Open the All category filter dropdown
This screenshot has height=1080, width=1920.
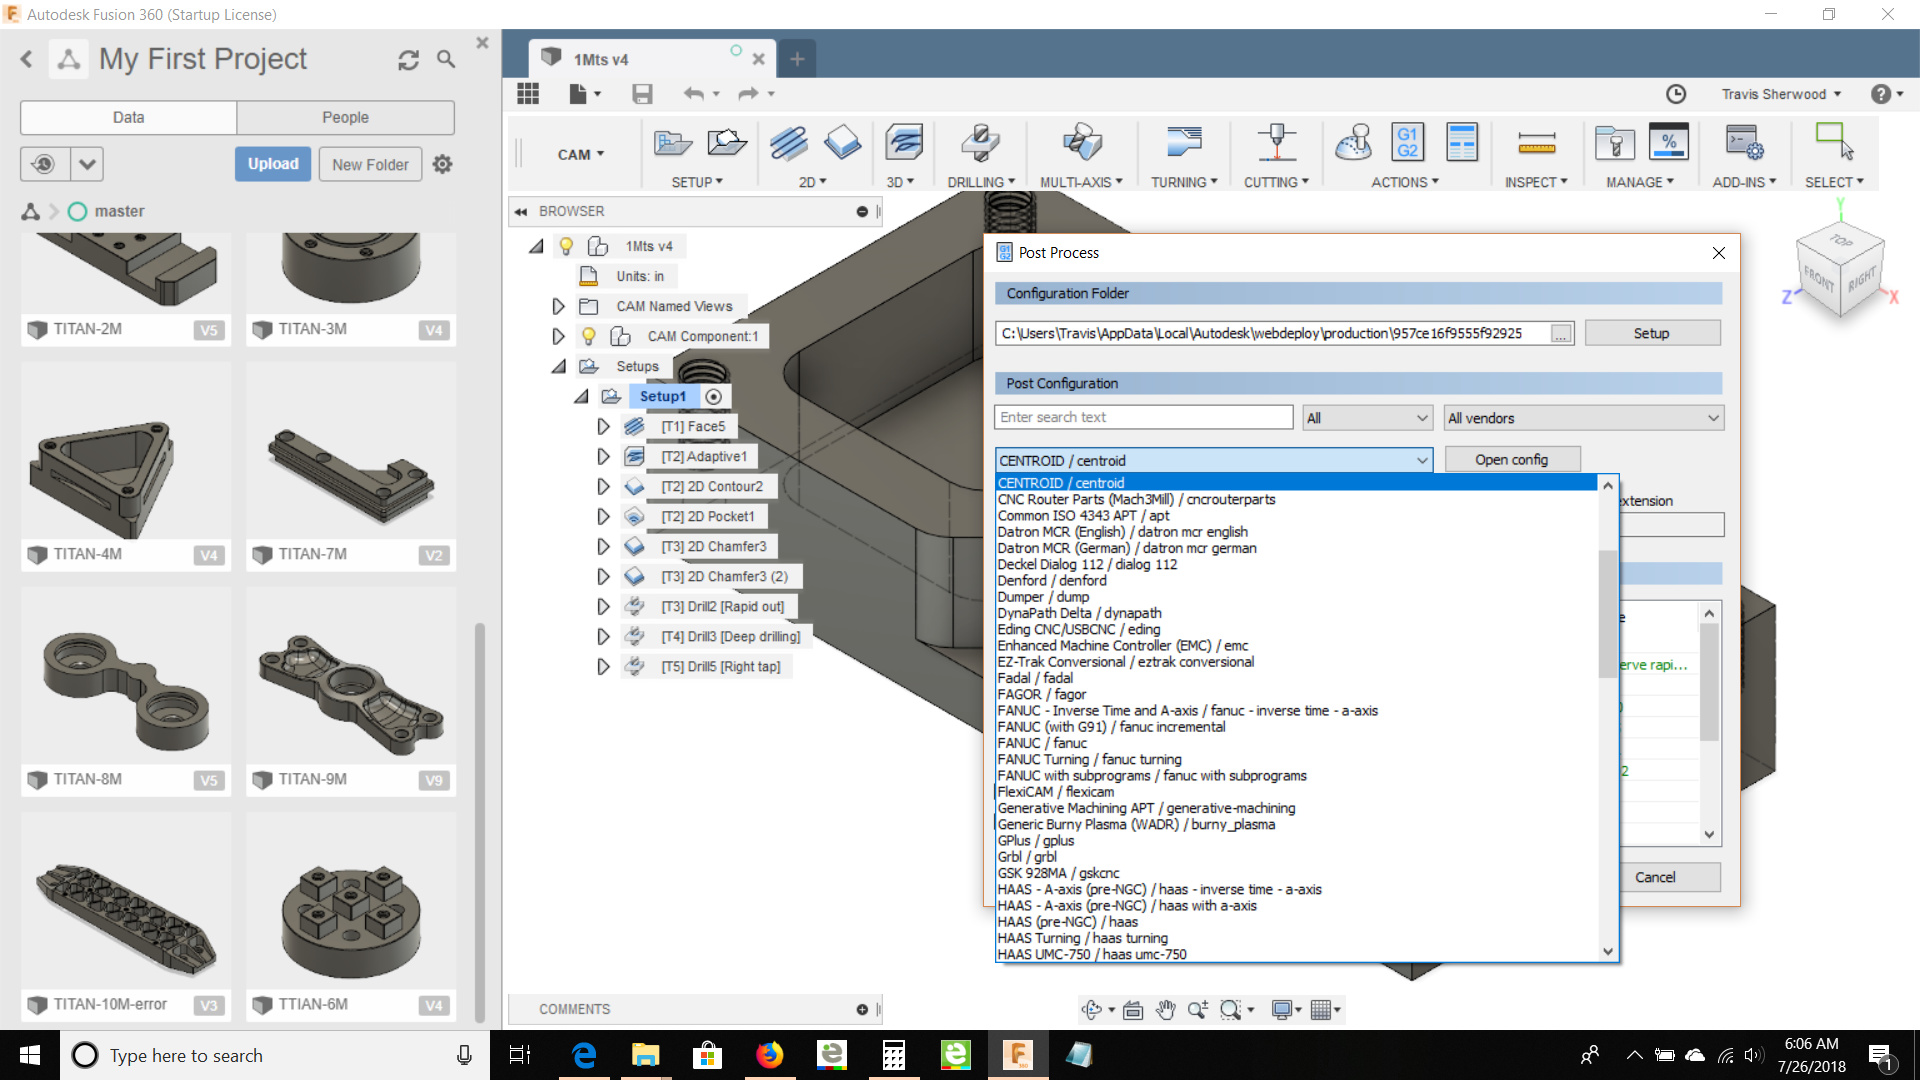pos(1367,418)
